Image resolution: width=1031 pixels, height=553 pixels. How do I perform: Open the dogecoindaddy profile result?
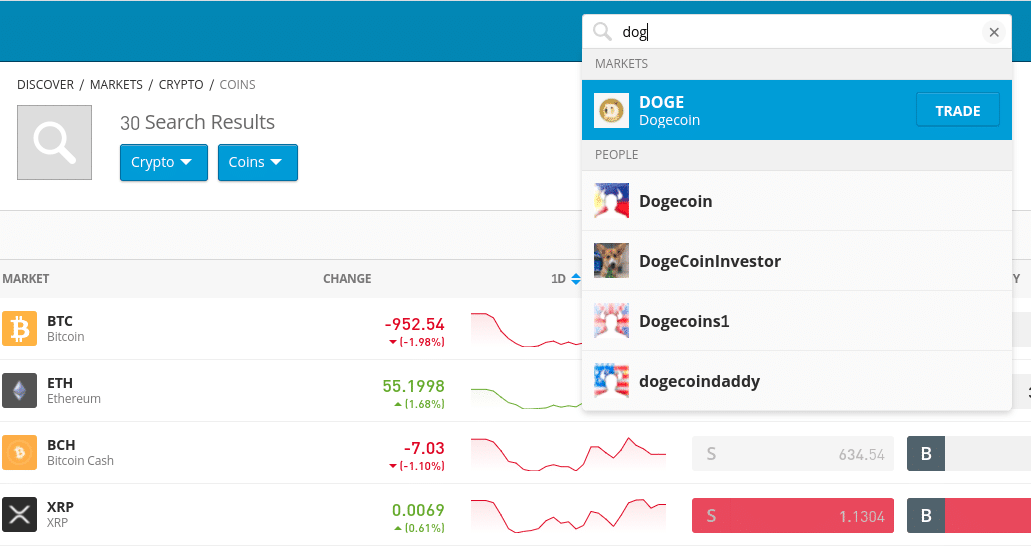[x=796, y=381]
